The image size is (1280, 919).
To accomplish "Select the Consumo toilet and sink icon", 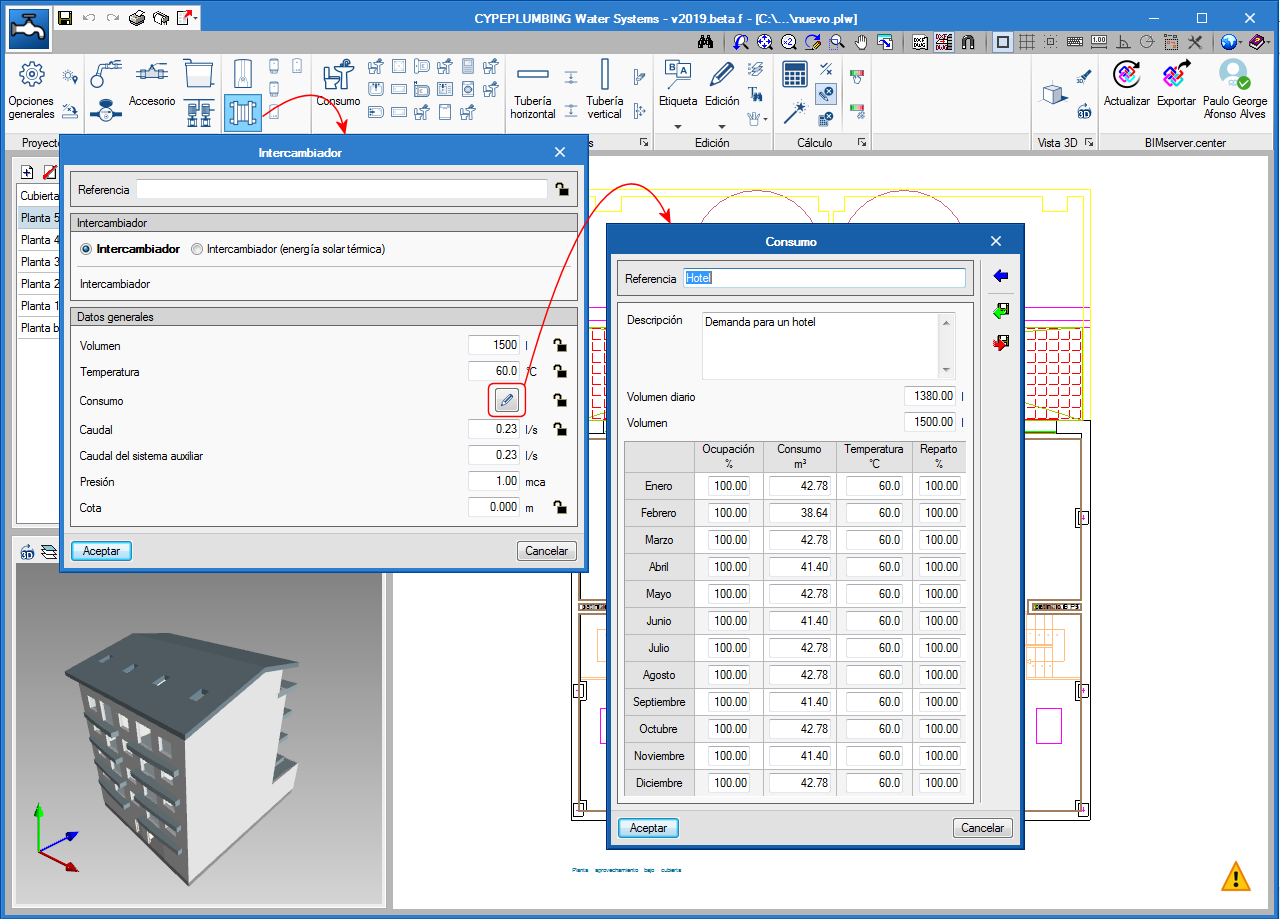I will (338, 74).
